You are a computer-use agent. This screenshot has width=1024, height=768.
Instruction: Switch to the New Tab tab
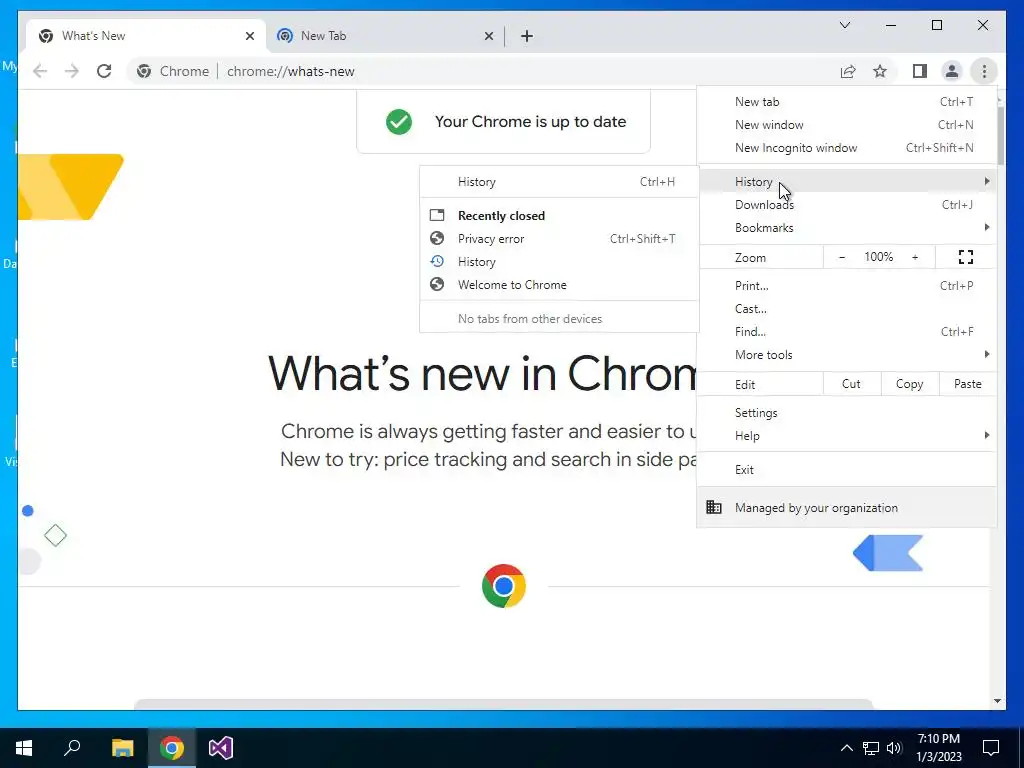click(x=385, y=36)
